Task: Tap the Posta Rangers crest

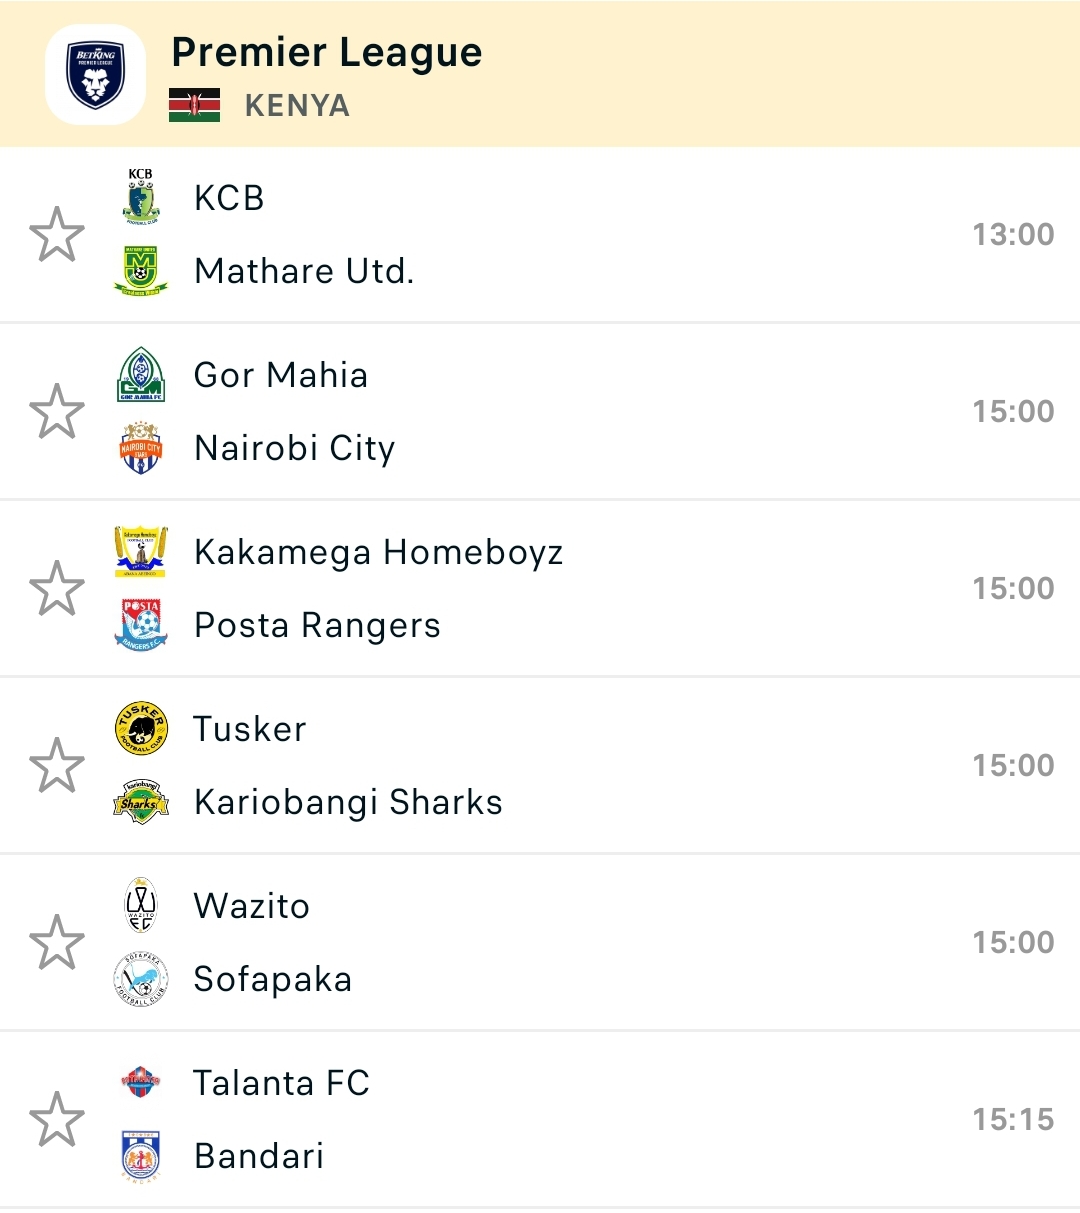Action: [x=141, y=625]
